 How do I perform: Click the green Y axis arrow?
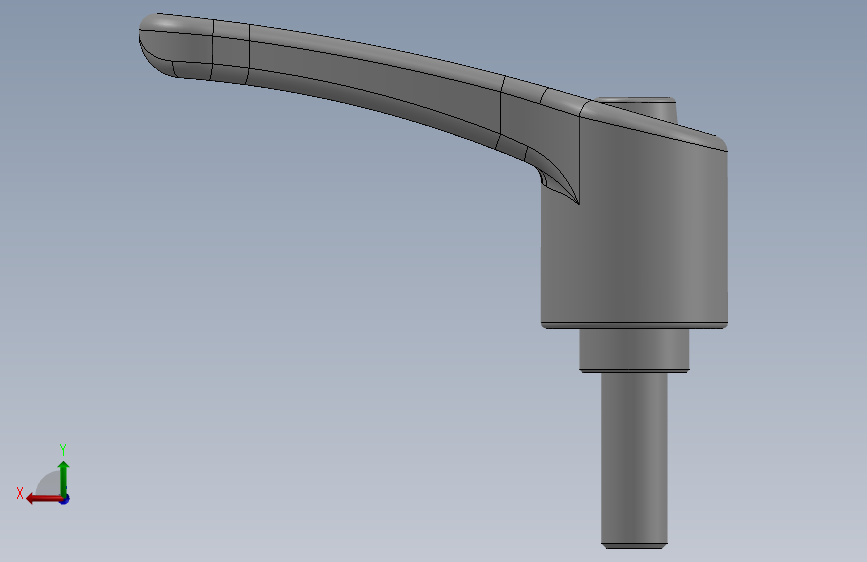[64, 478]
